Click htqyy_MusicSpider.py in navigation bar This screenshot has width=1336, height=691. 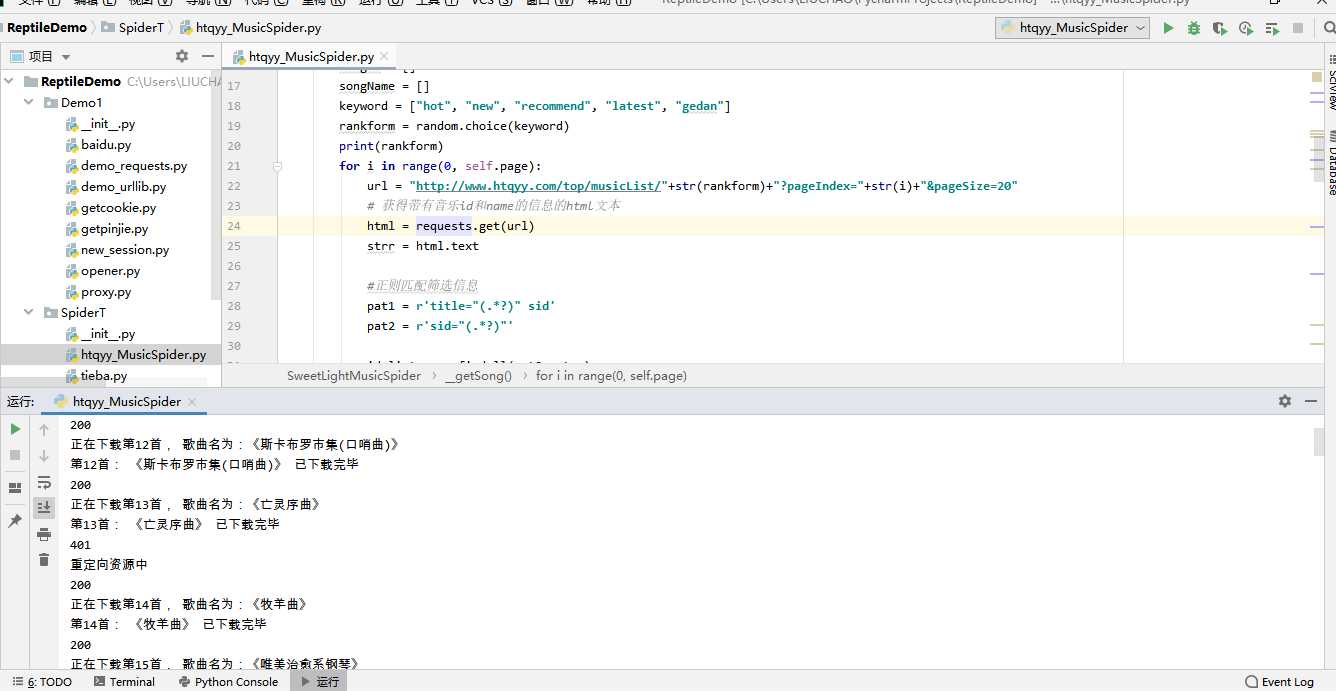[x=250, y=27]
